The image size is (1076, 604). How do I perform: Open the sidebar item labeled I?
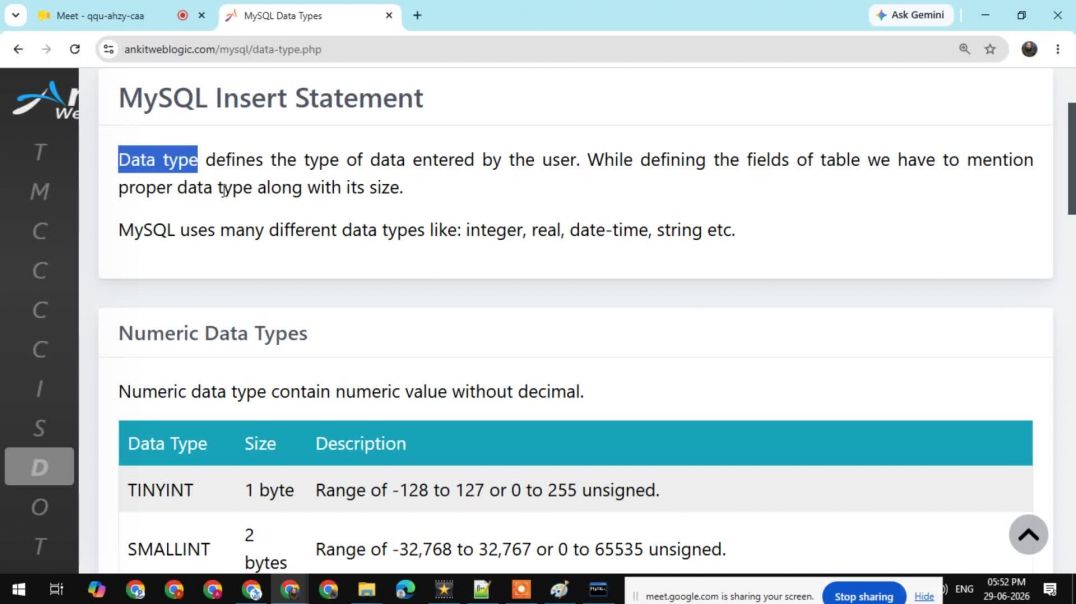(39, 389)
